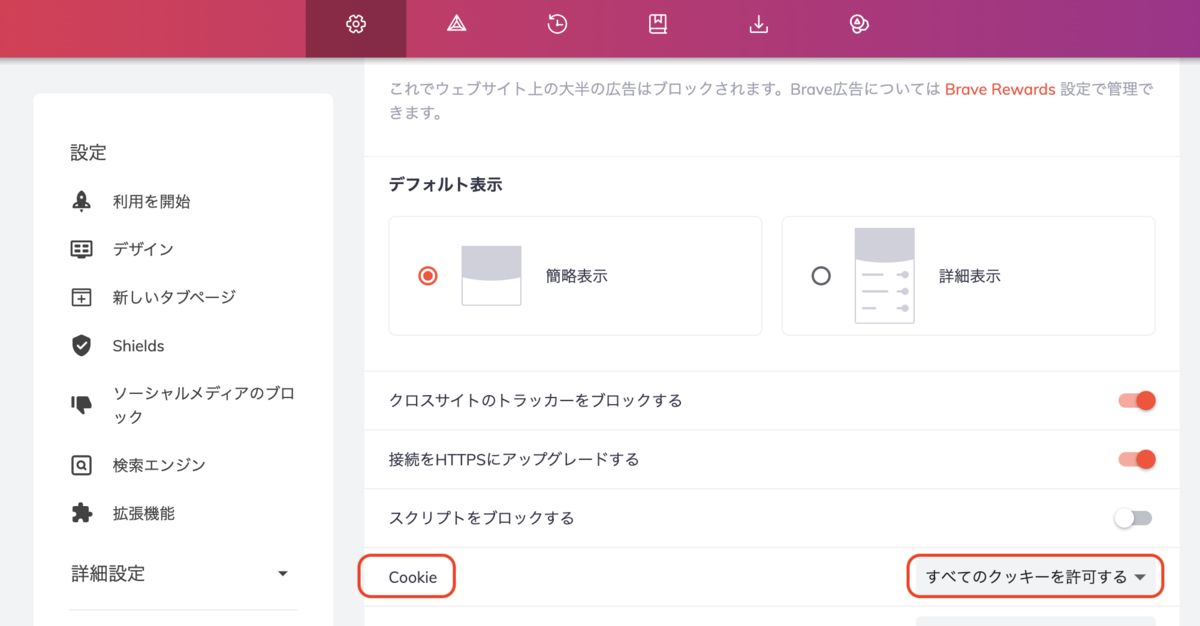The width and height of the screenshot is (1200, 626).
Task: Click the 詳細表示 preview thumbnail
Action: 884,276
